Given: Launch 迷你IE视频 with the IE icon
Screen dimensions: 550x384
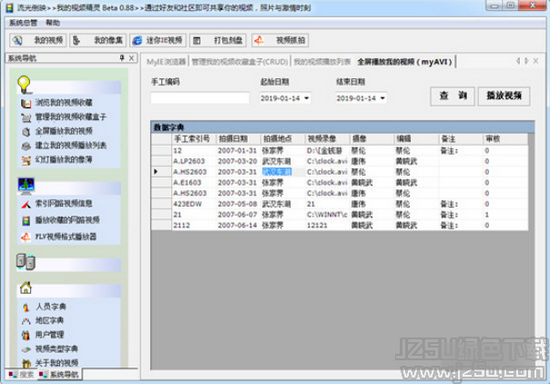Looking at the screenshot, I should (x=157, y=40).
